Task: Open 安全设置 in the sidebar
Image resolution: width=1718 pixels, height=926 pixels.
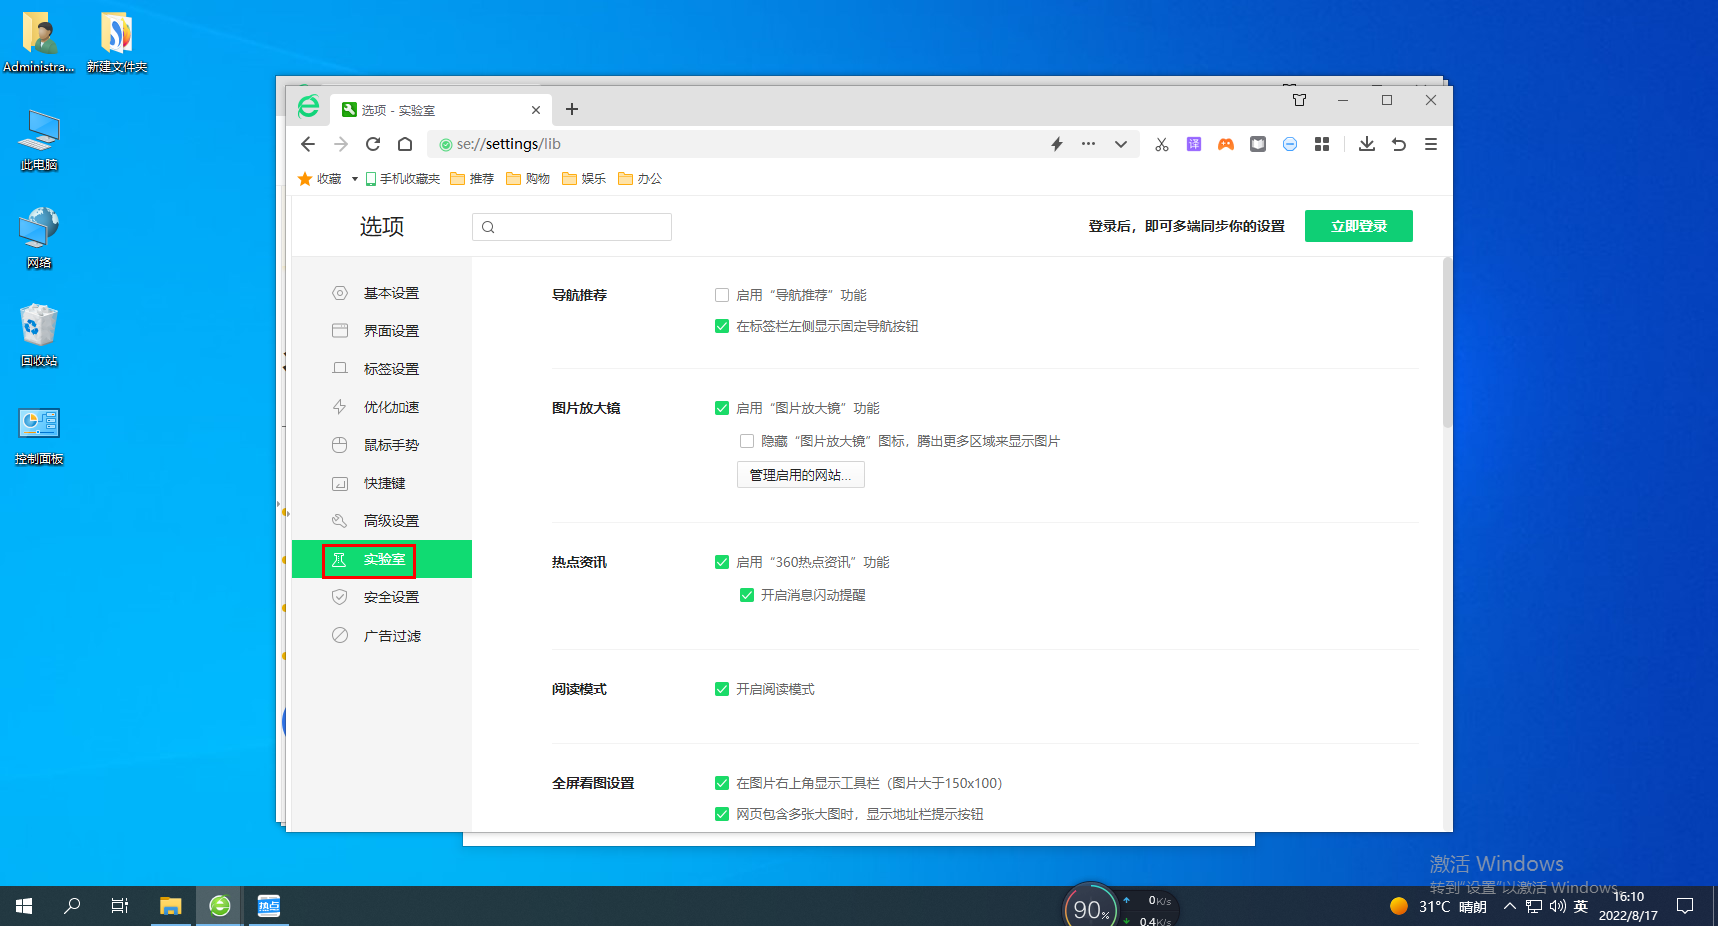Action: [x=382, y=597]
